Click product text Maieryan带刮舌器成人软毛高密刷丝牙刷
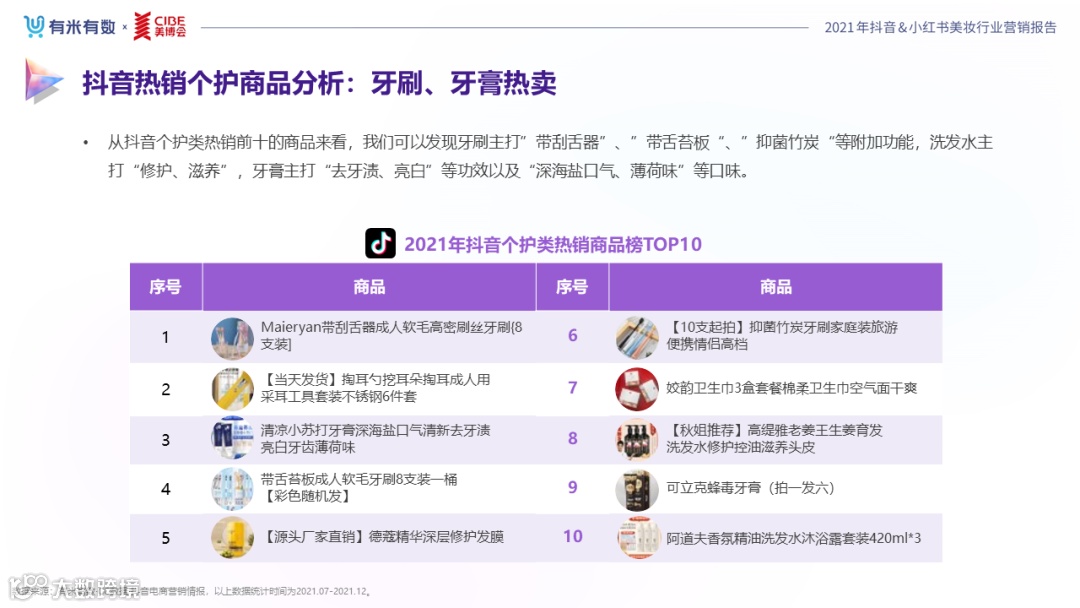1080x608 pixels. coord(391,335)
